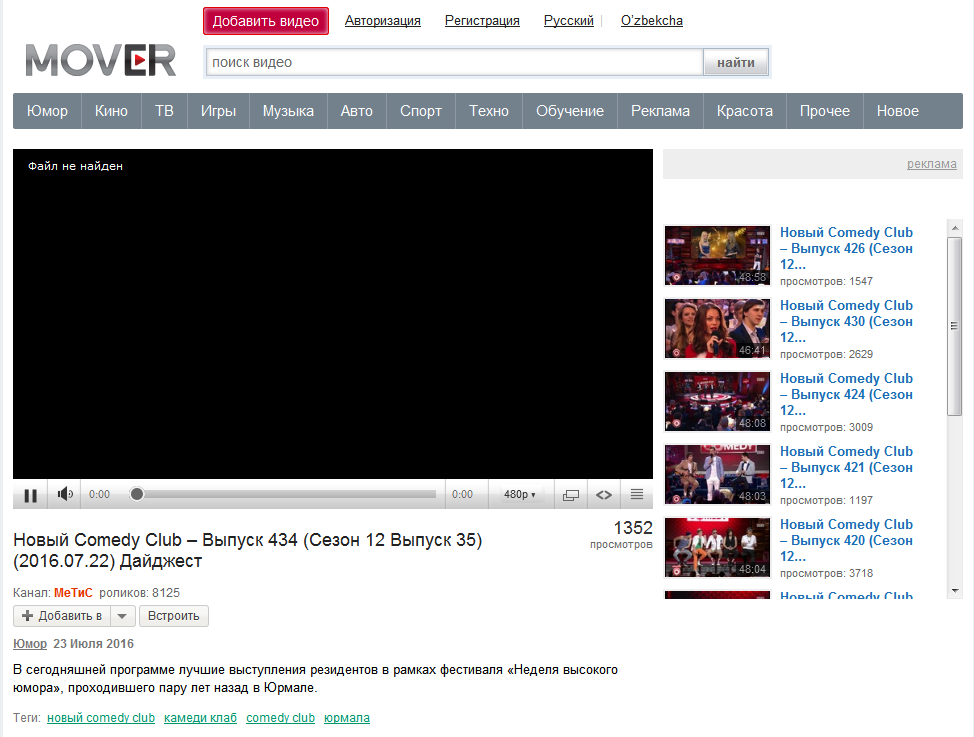
Task: Open the player playlist menu icon
Action: (637, 494)
